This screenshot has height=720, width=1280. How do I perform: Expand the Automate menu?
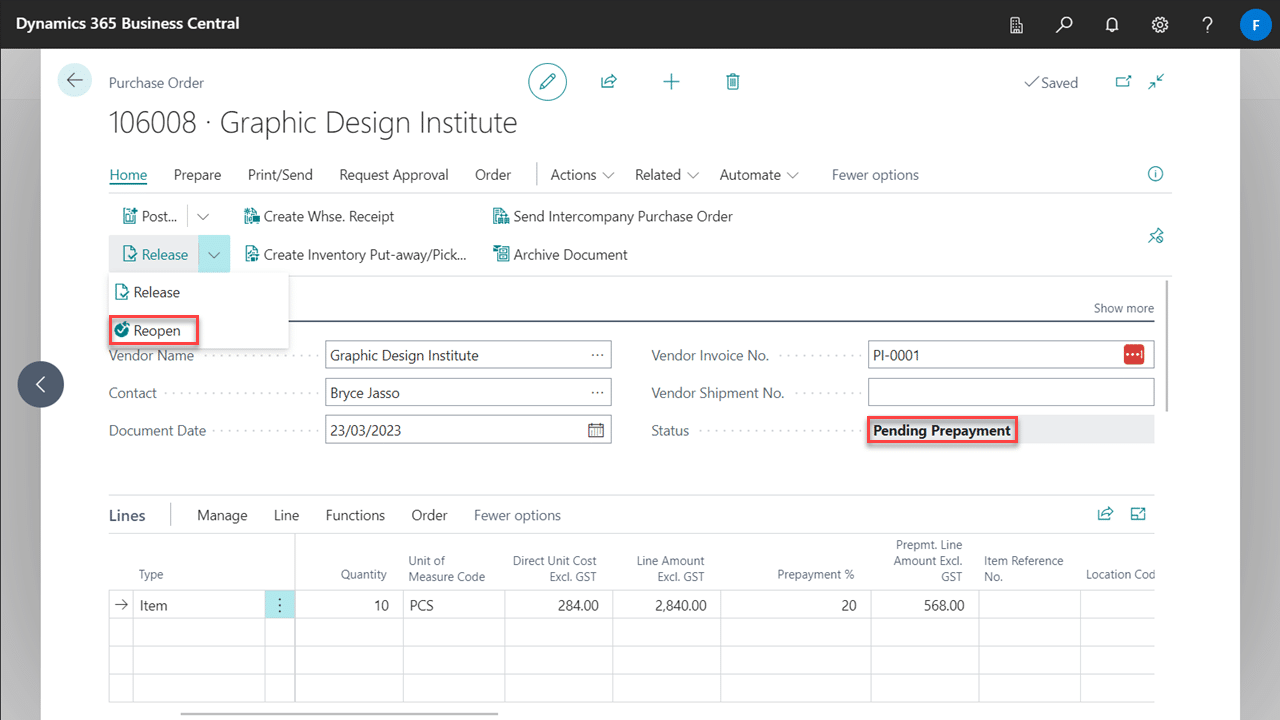pyautogui.click(x=760, y=174)
